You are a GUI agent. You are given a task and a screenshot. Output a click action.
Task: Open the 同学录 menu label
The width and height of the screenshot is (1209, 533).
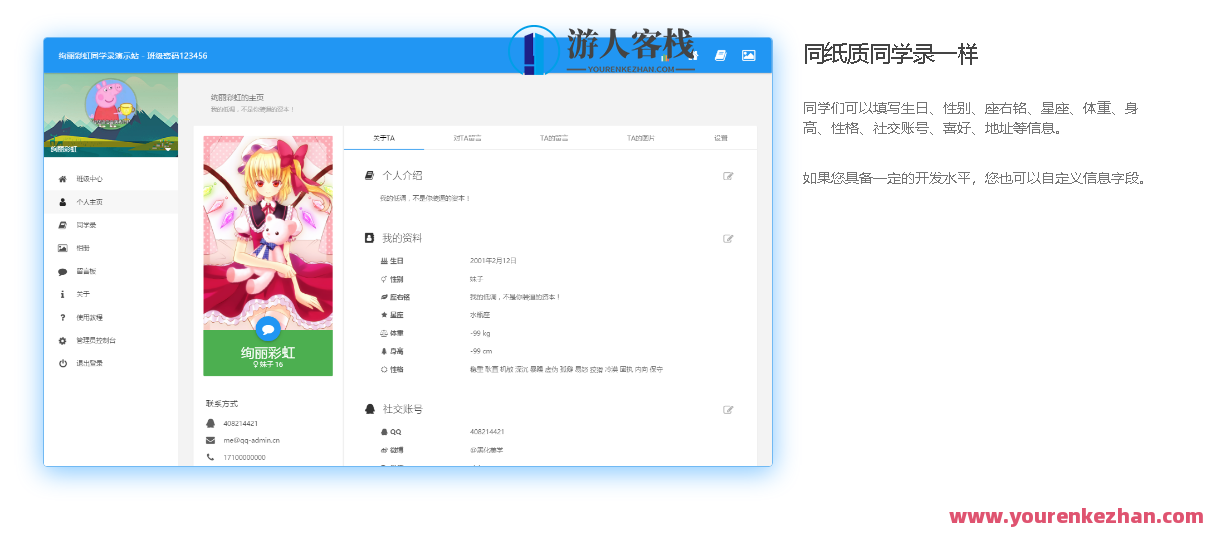86,225
